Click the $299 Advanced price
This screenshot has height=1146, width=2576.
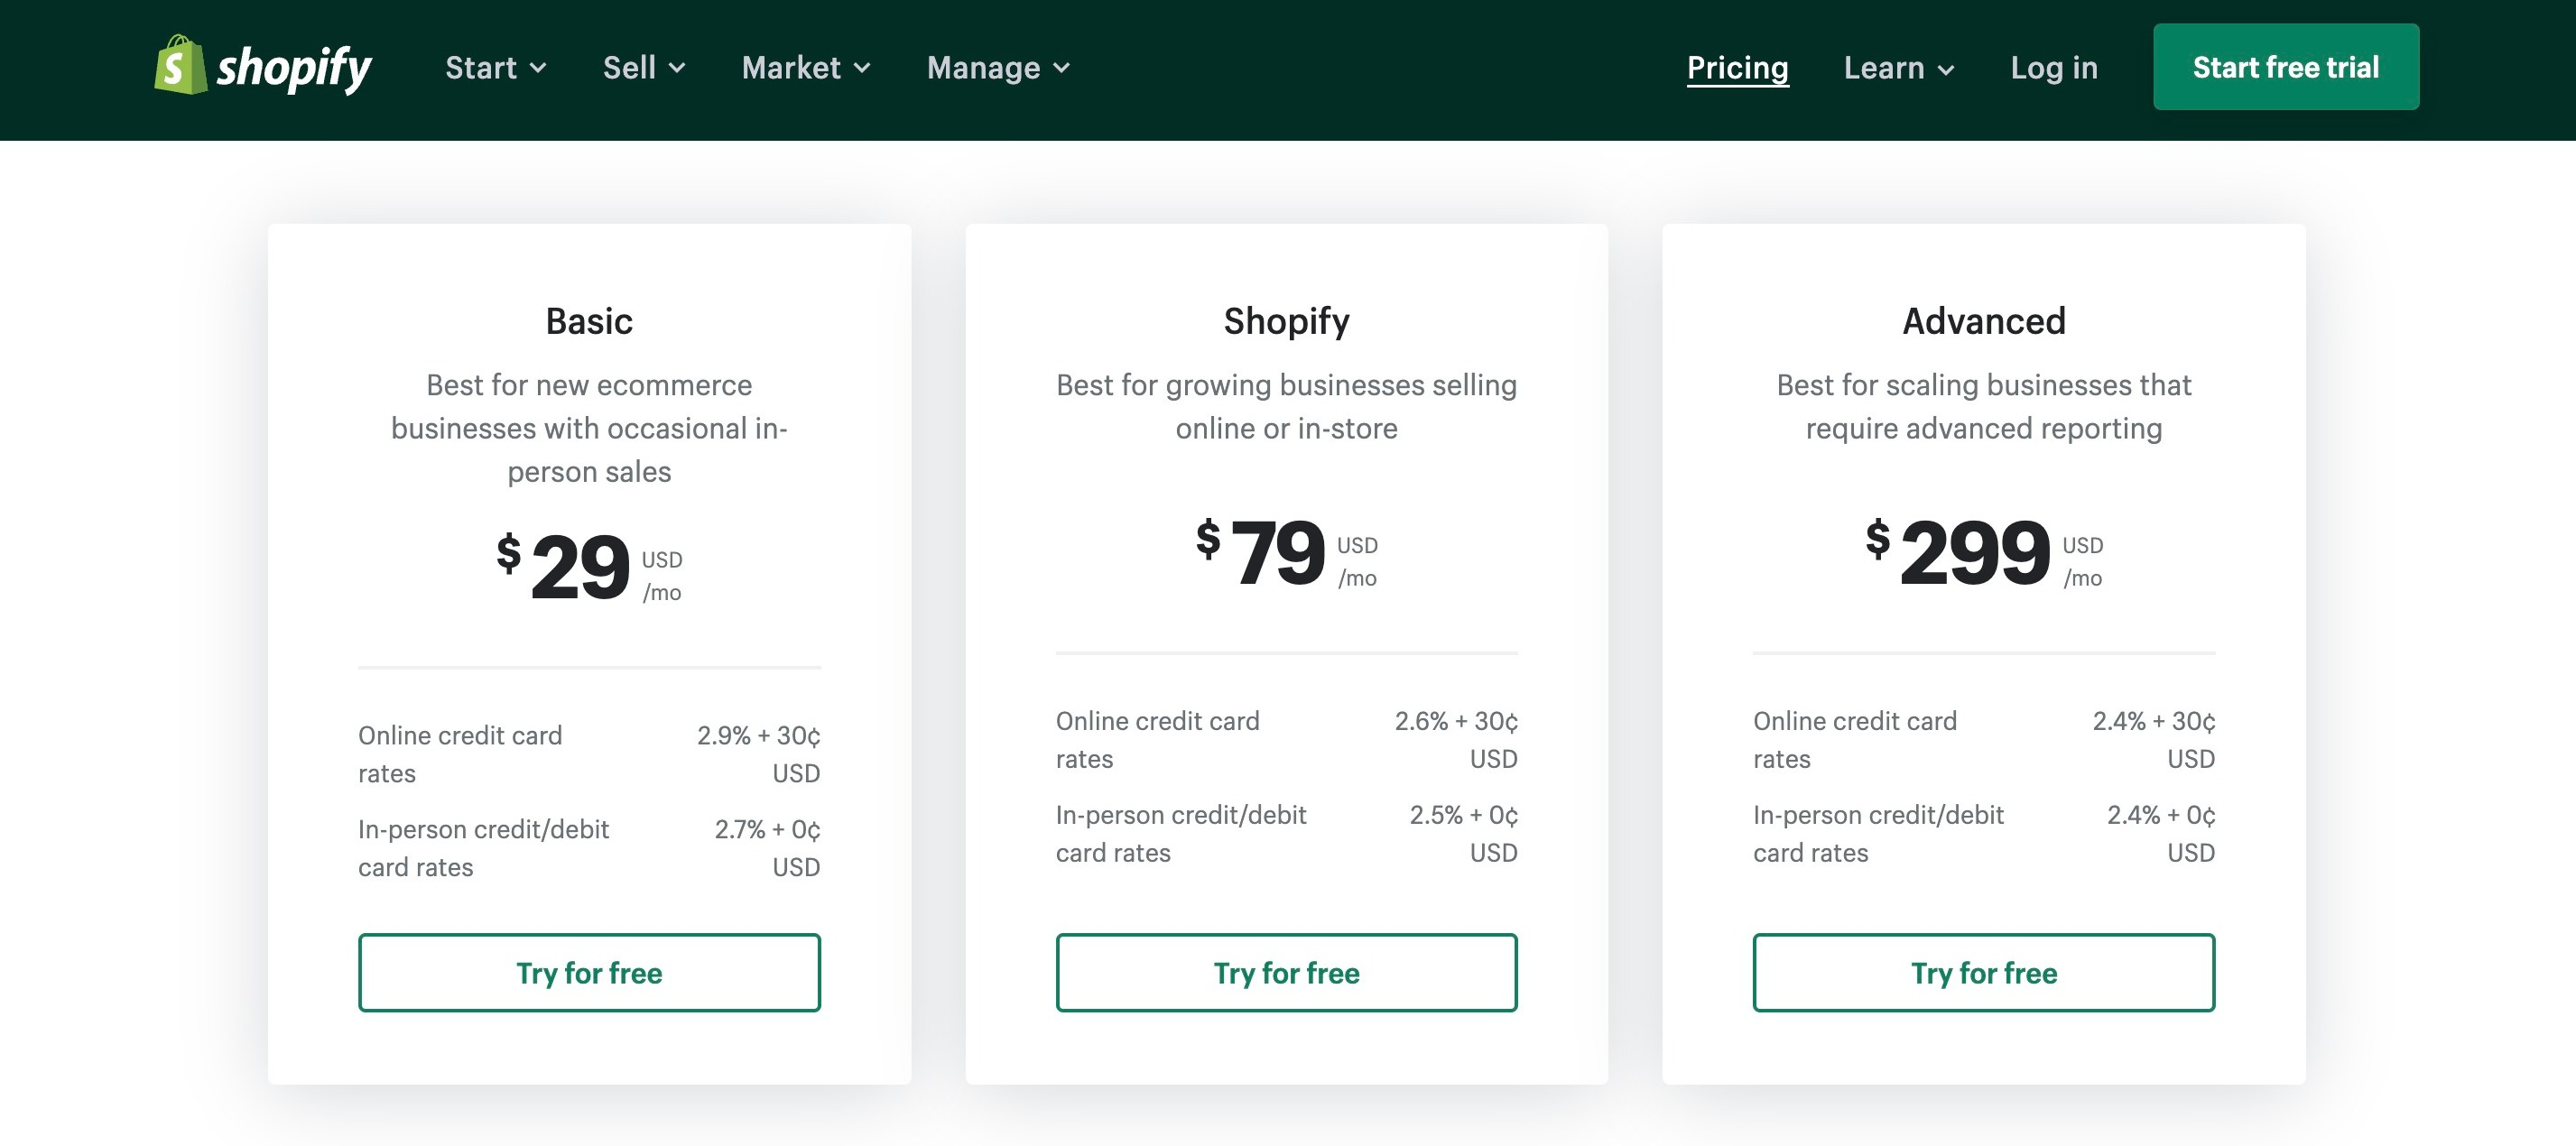pyautogui.click(x=1984, y=554)
